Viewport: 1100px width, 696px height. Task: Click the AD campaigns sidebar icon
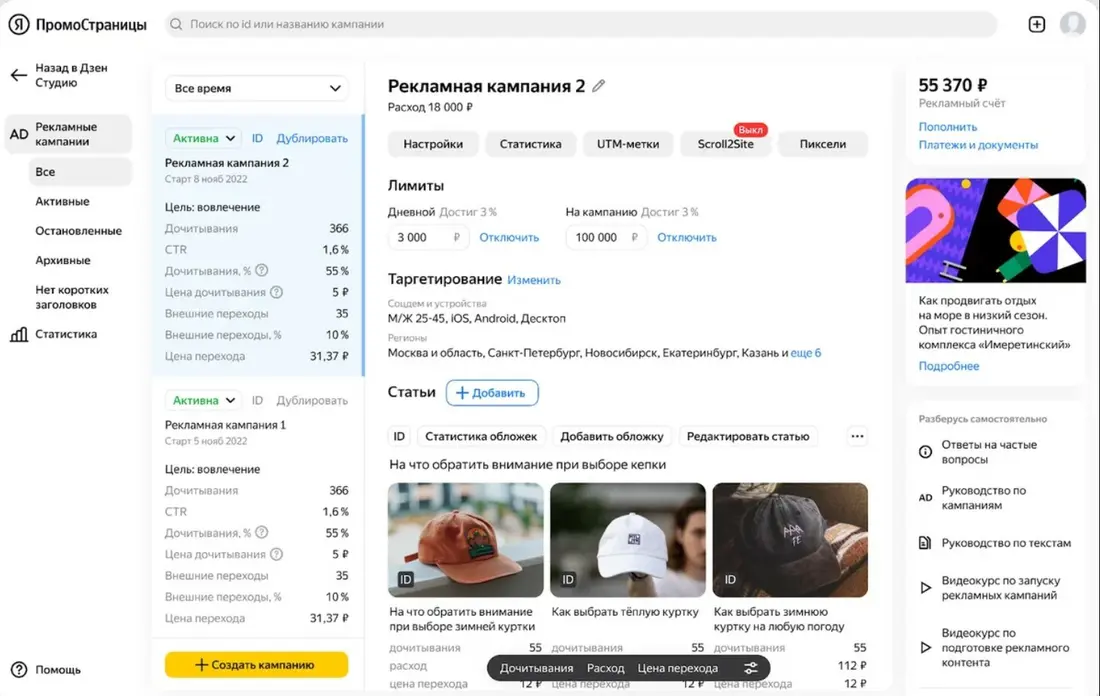(19, 134)
